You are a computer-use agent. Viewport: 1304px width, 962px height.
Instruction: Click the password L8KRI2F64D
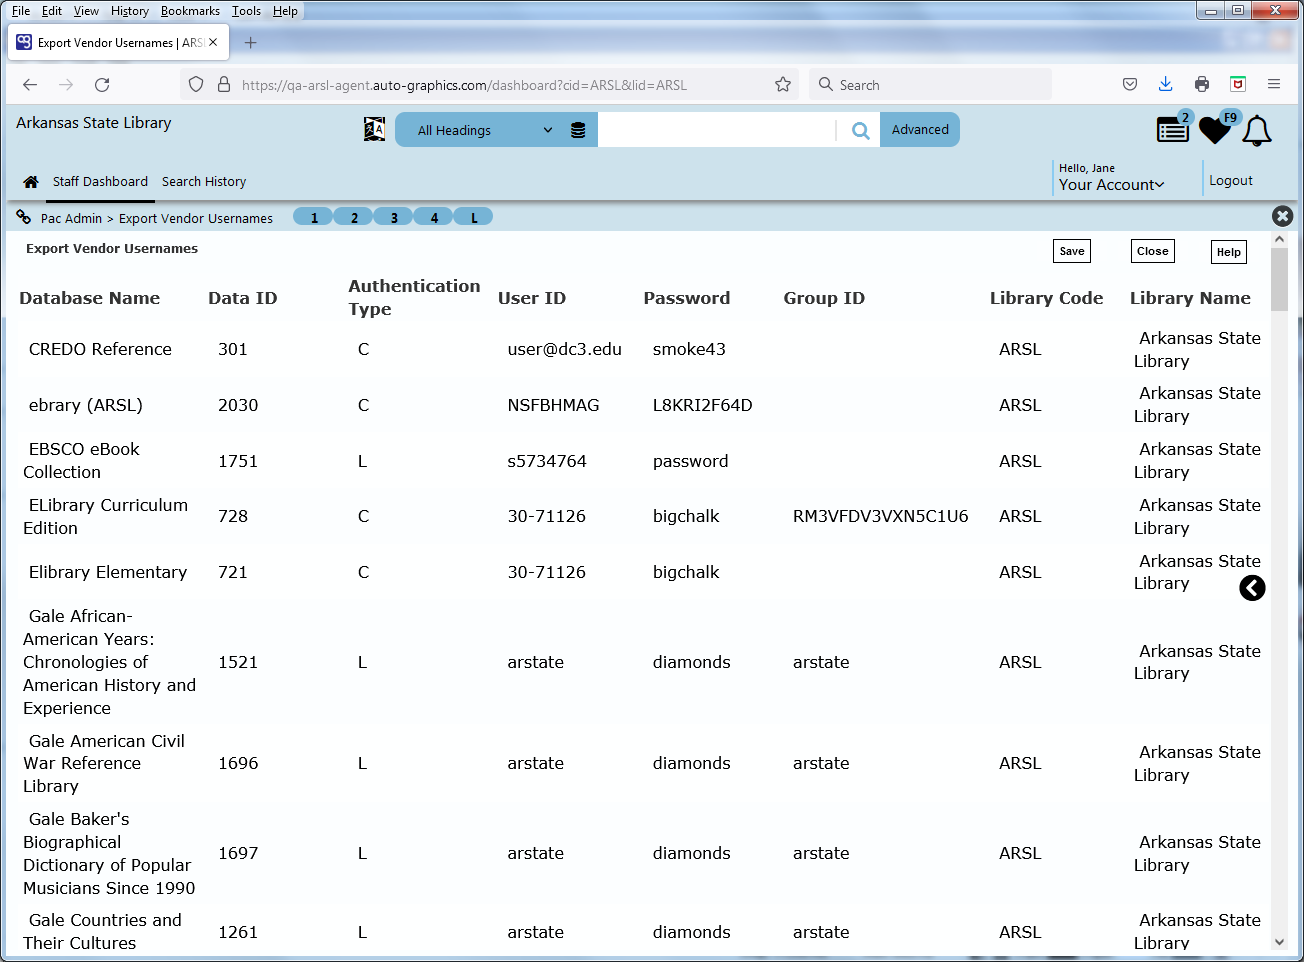(703, 405)
